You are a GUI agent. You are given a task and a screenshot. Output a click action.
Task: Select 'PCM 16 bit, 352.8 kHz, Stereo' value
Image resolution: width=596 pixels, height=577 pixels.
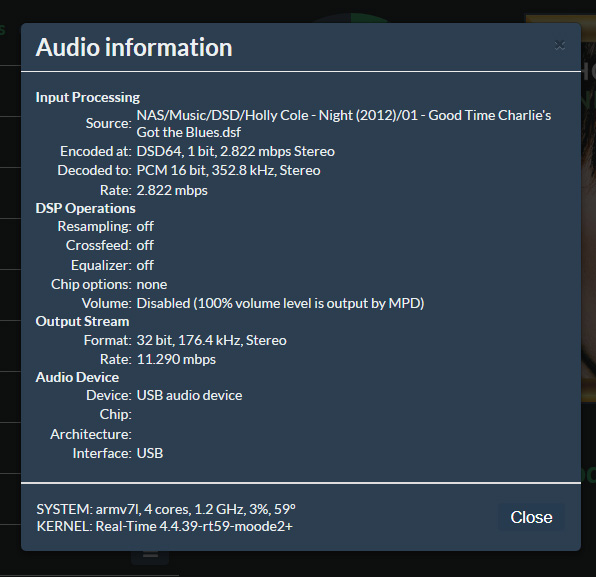[x=228, y=170]
